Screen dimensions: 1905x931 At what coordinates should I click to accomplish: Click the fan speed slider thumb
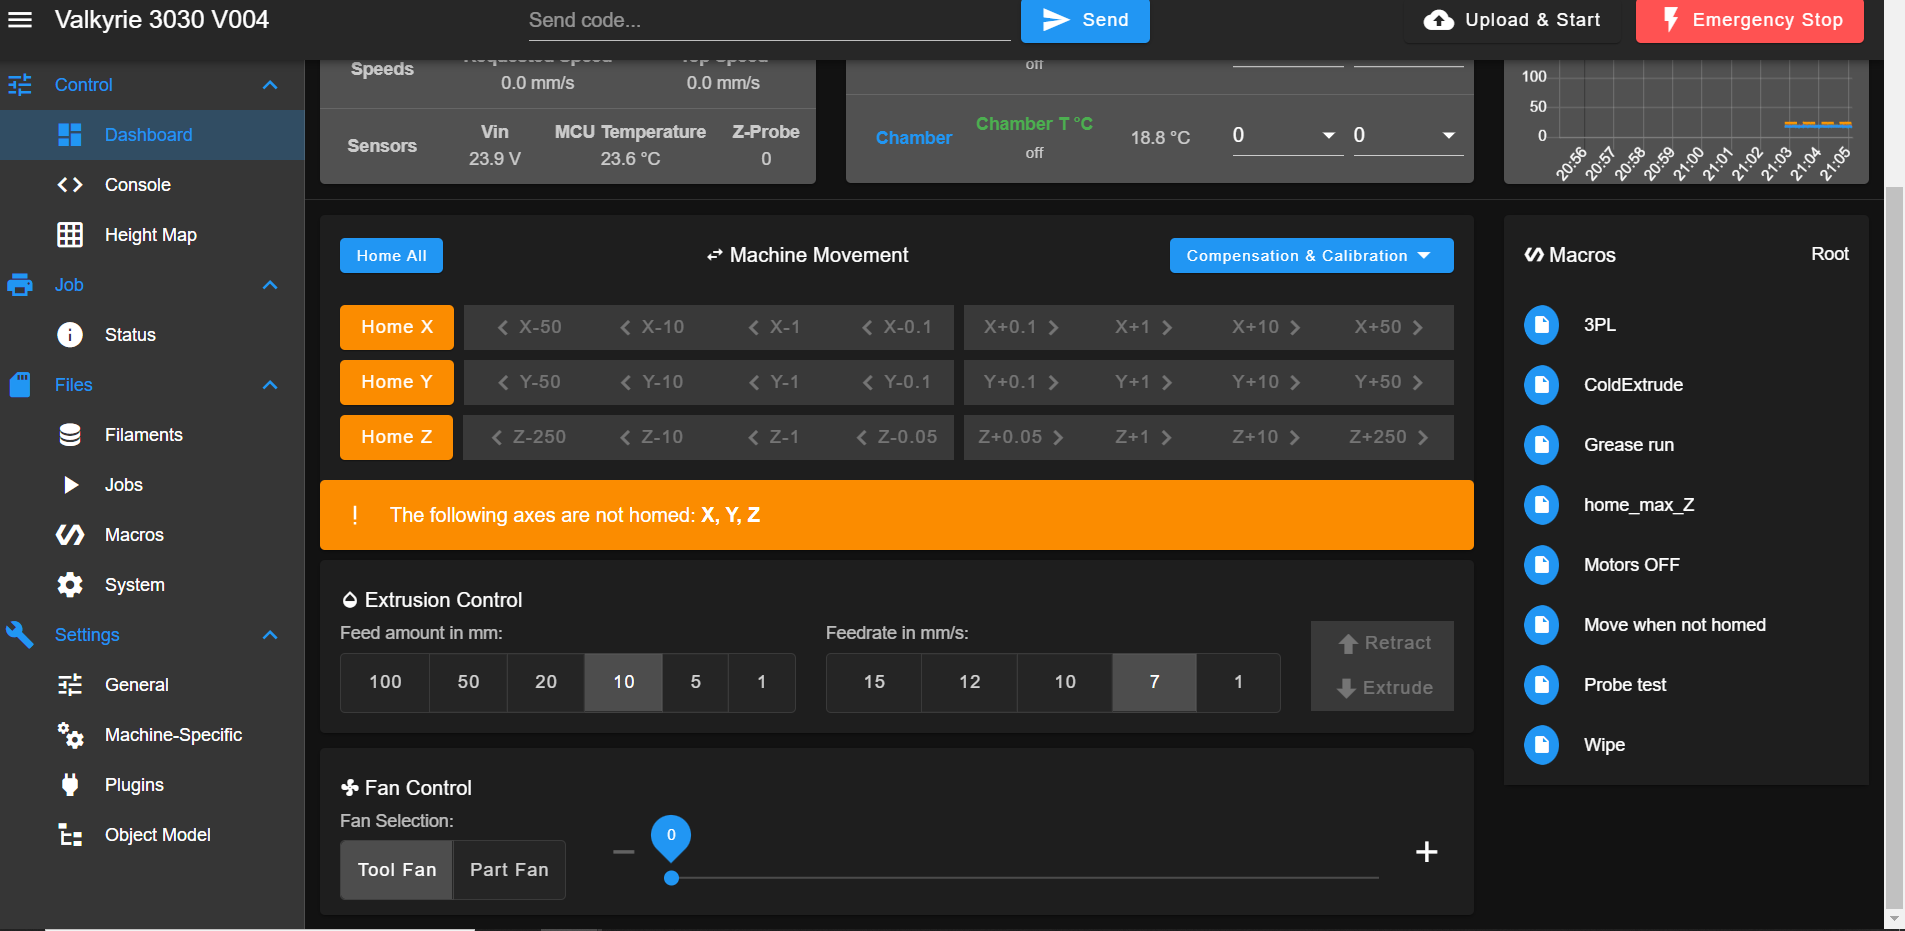[672, 878]
